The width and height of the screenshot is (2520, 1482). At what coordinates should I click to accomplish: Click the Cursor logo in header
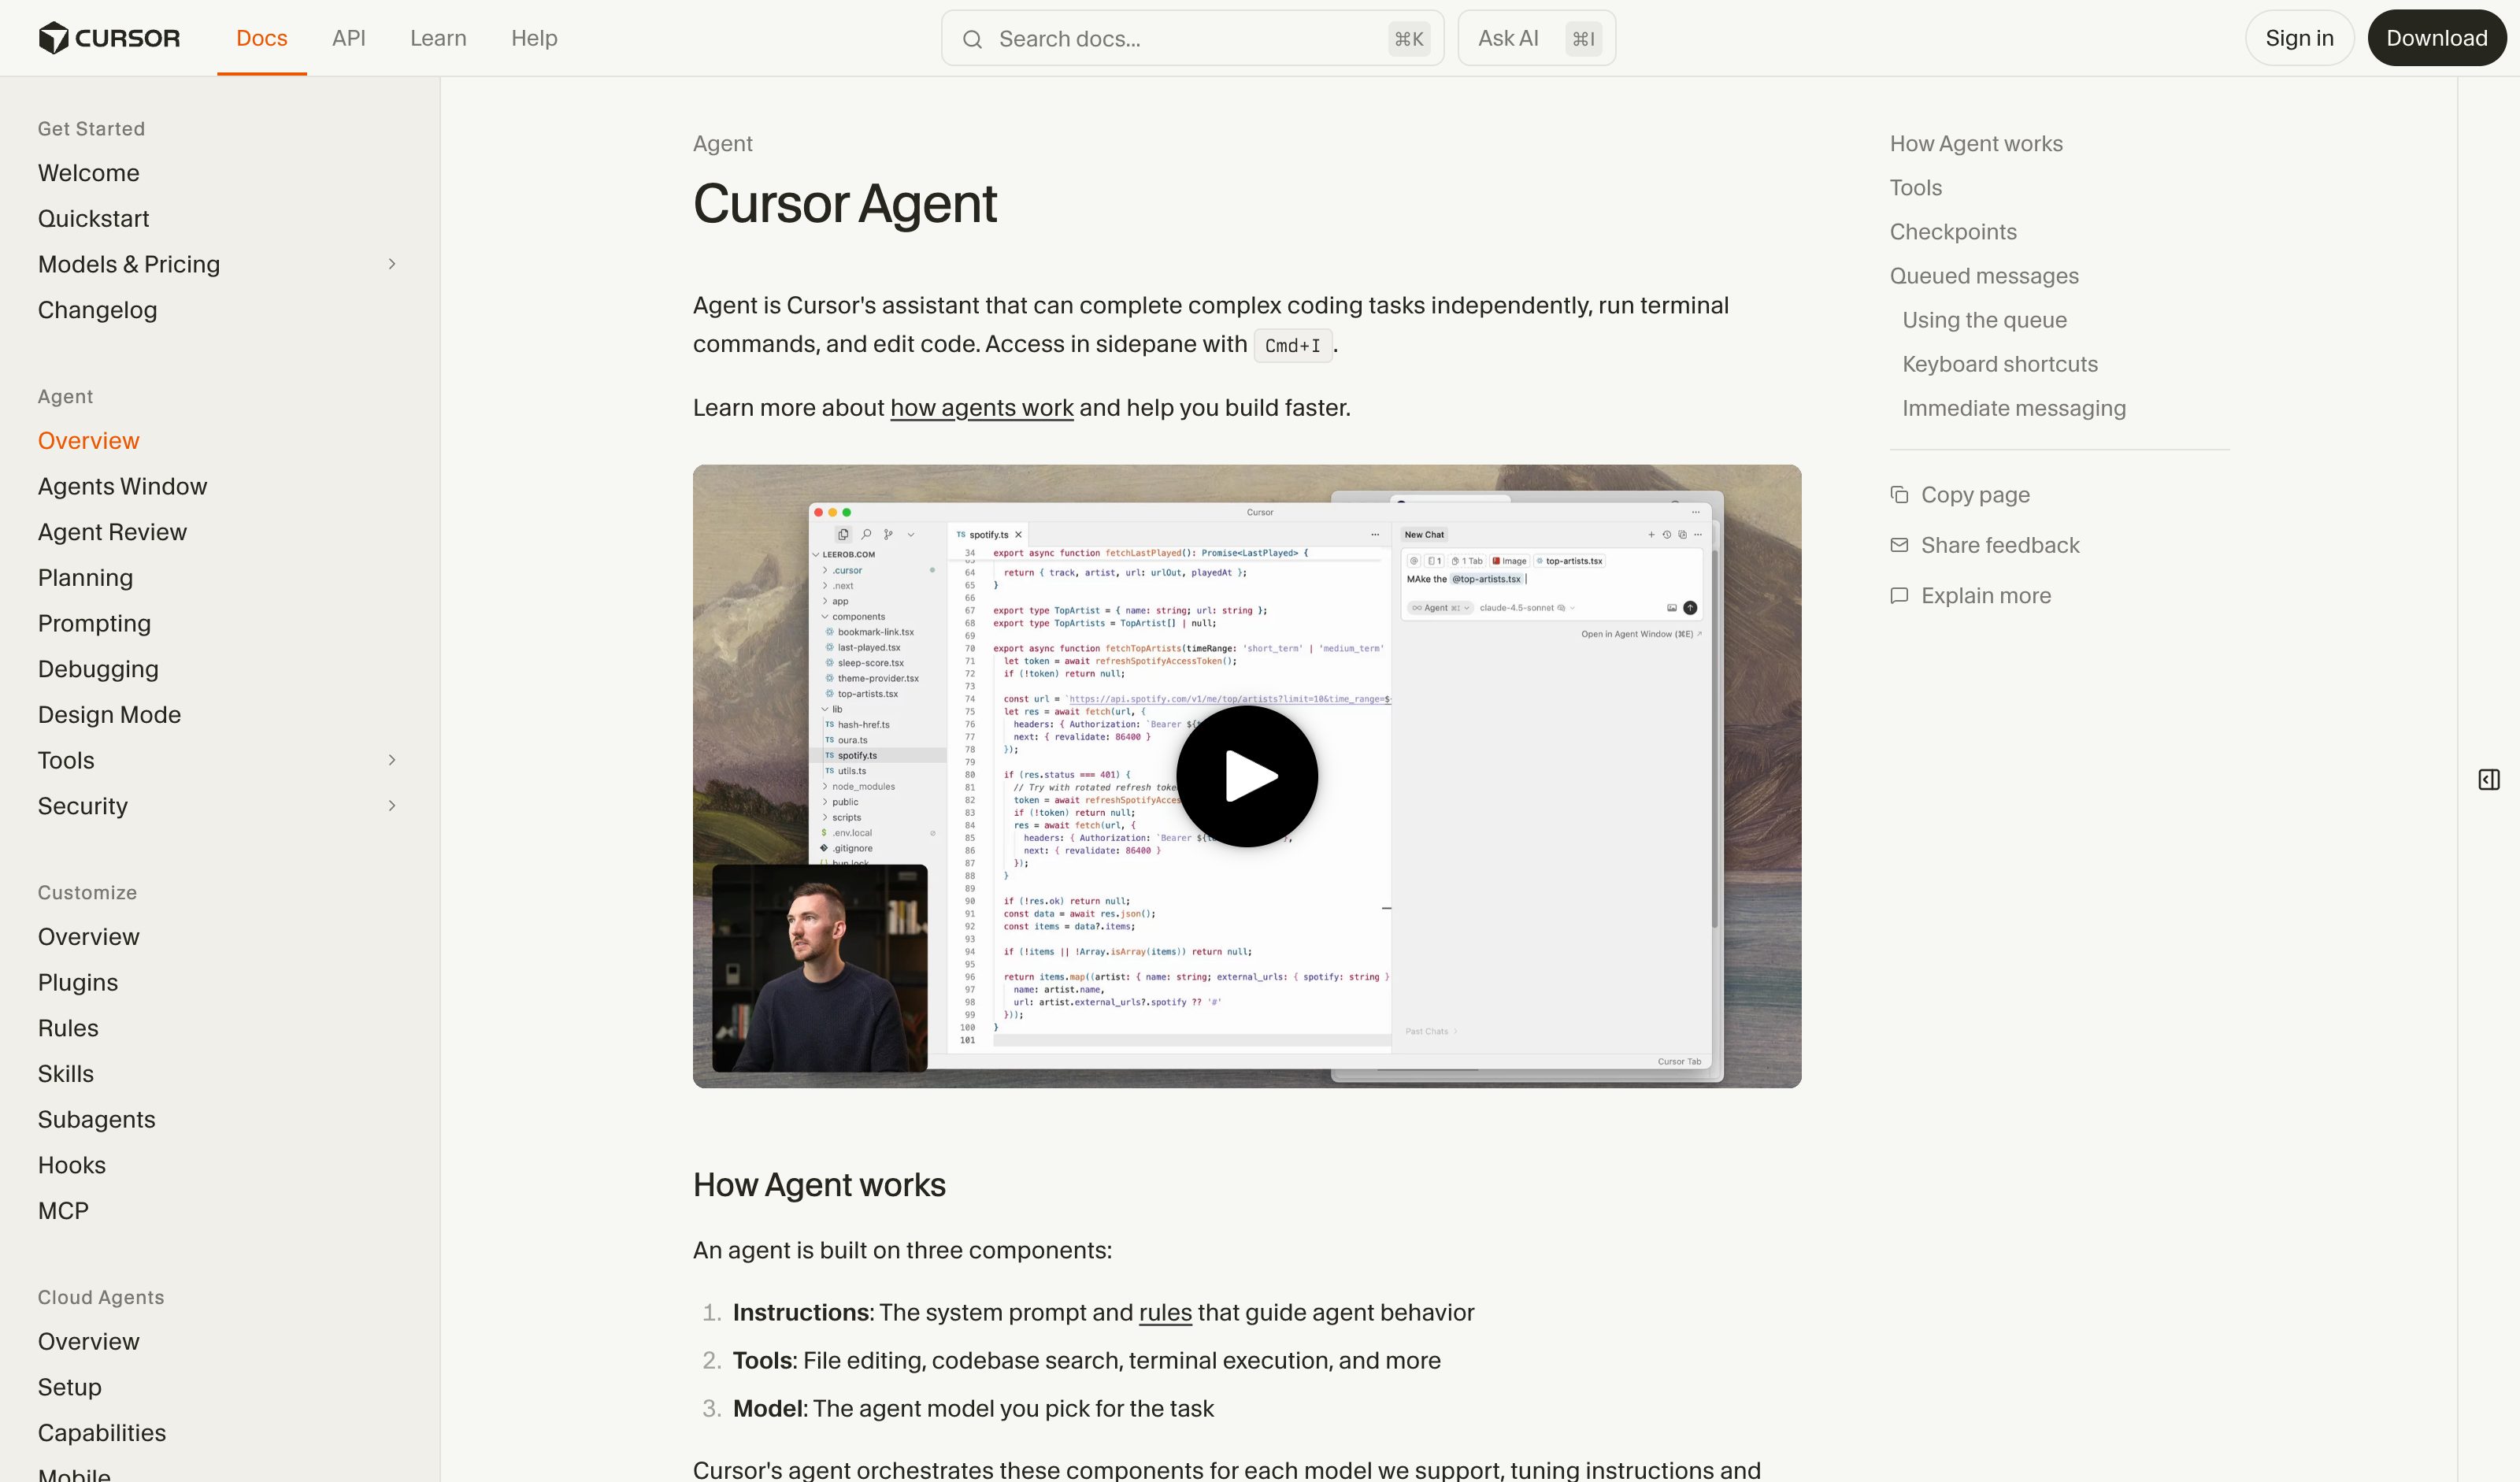[x=109, y=38]
